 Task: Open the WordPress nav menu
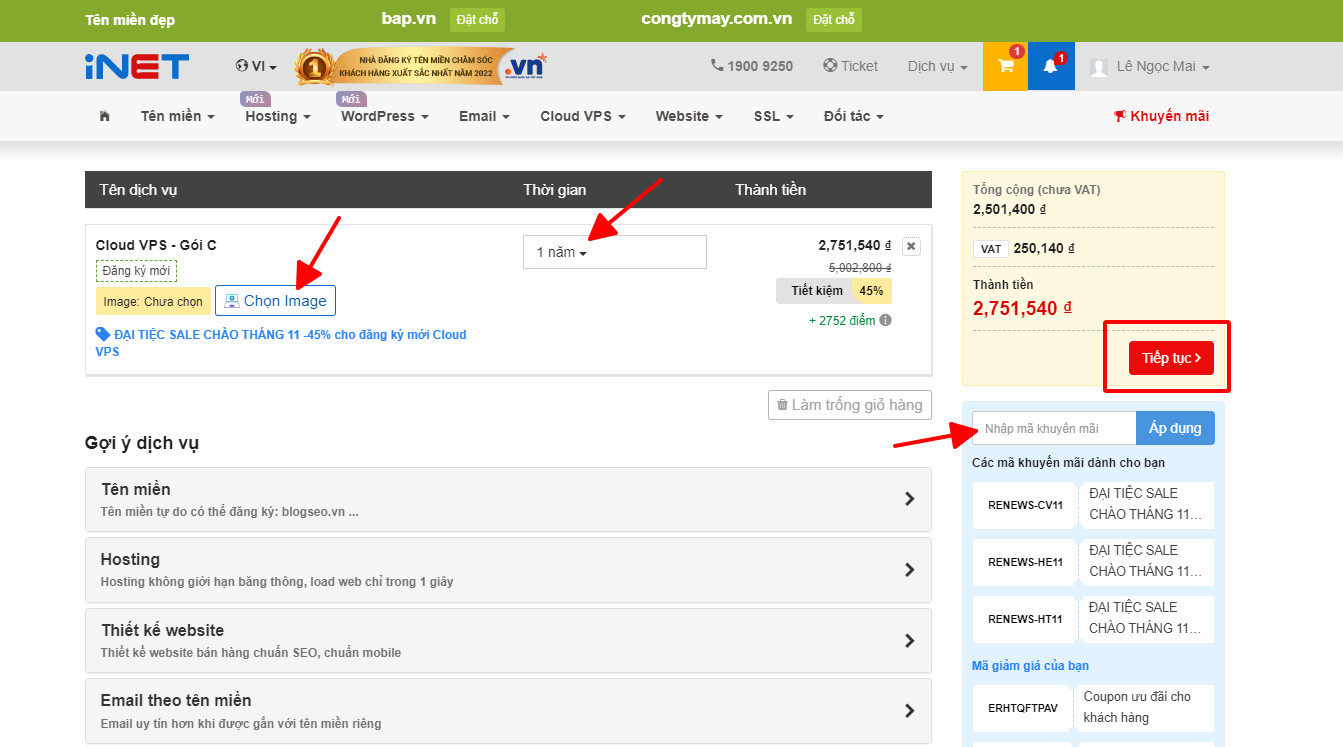[385, 116]
